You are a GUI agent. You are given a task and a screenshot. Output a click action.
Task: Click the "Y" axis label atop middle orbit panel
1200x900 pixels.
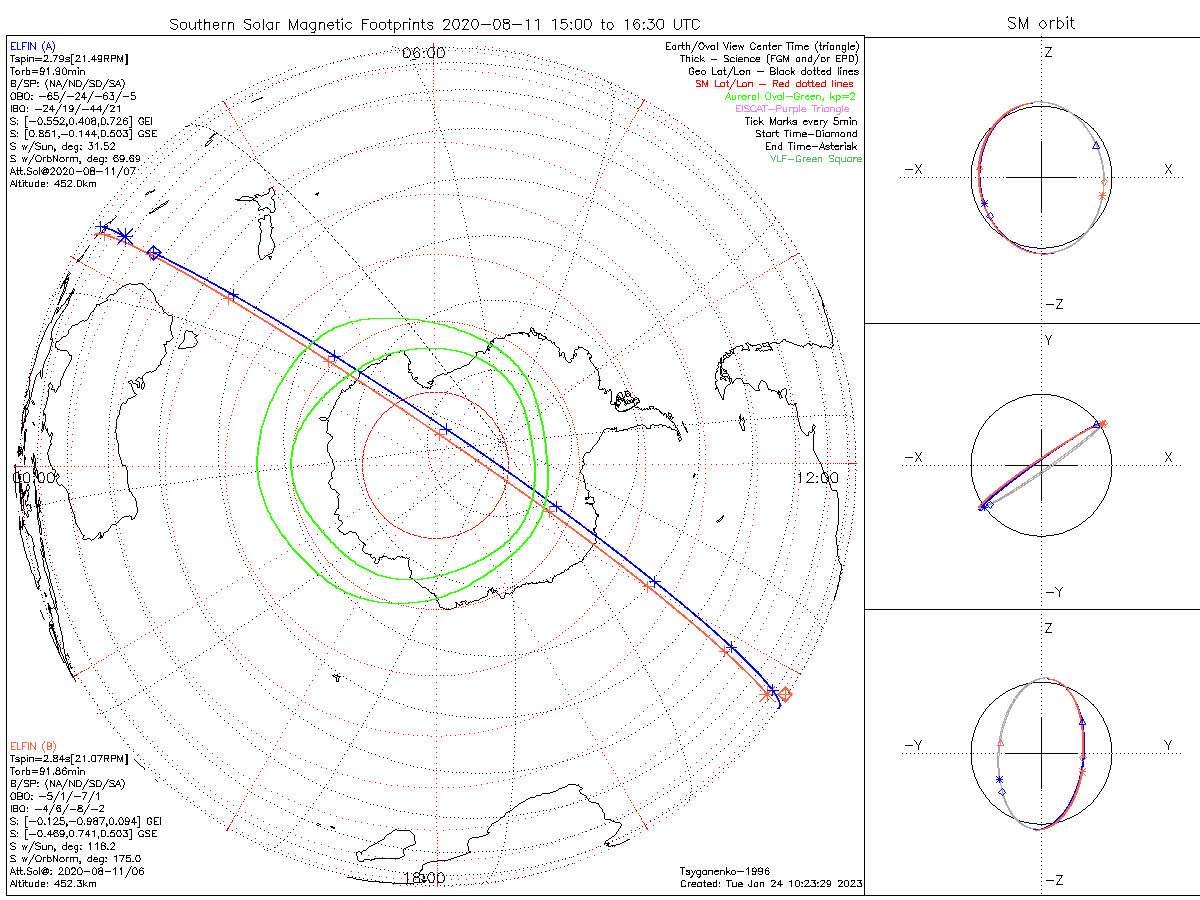[1048, 341]
